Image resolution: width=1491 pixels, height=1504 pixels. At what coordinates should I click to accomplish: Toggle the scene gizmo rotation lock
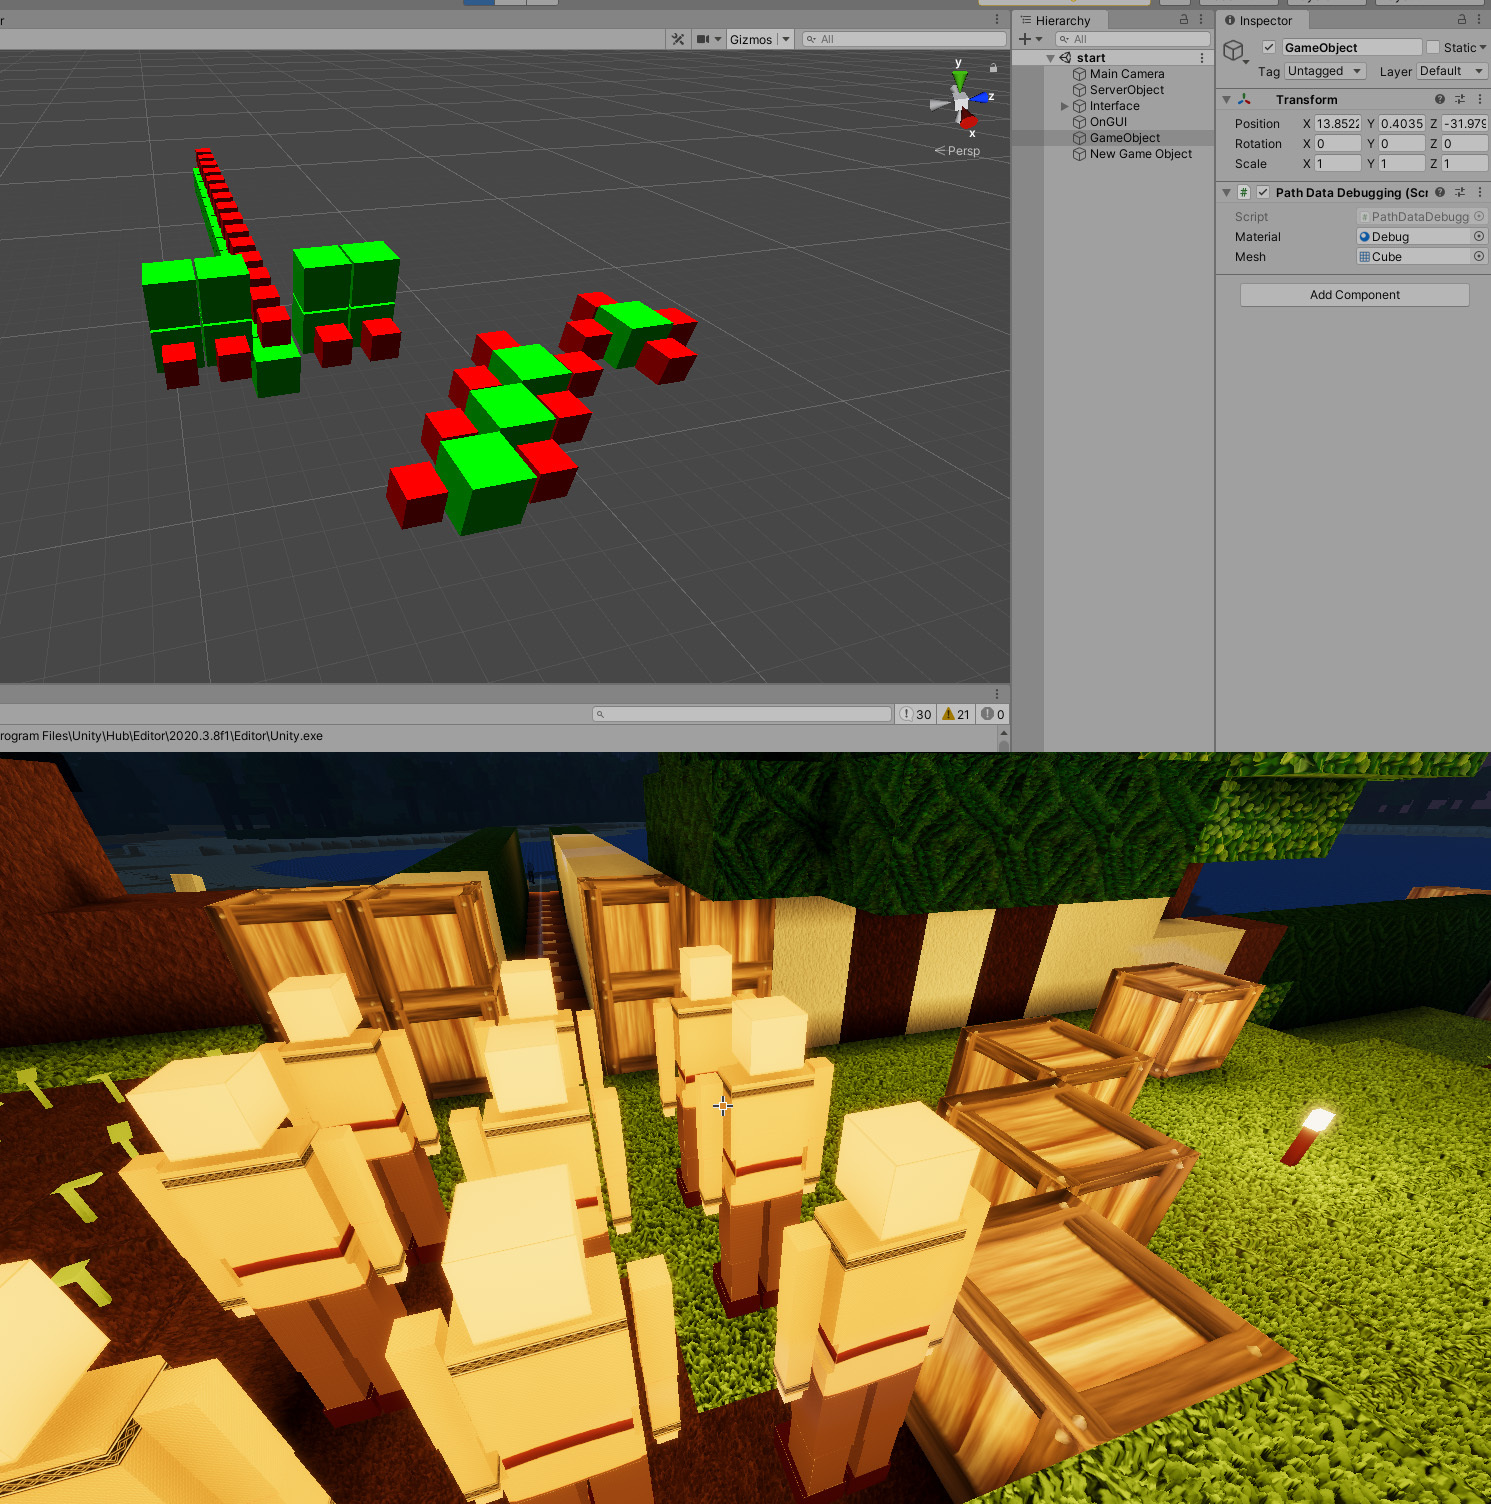[993, 68]
